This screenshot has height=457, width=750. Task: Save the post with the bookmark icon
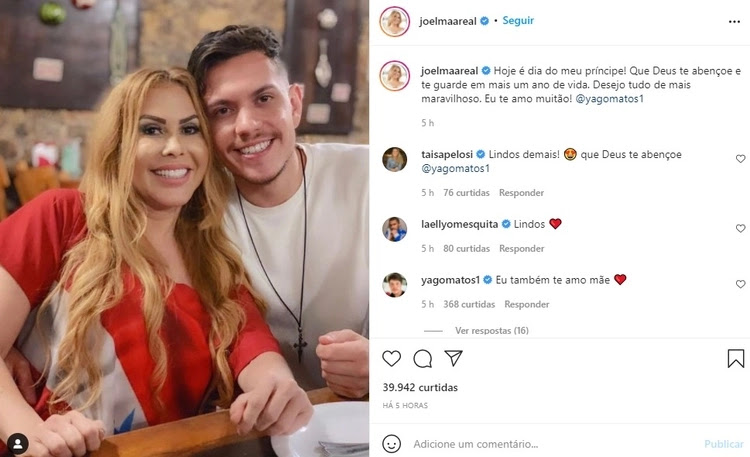pos(736,358)
